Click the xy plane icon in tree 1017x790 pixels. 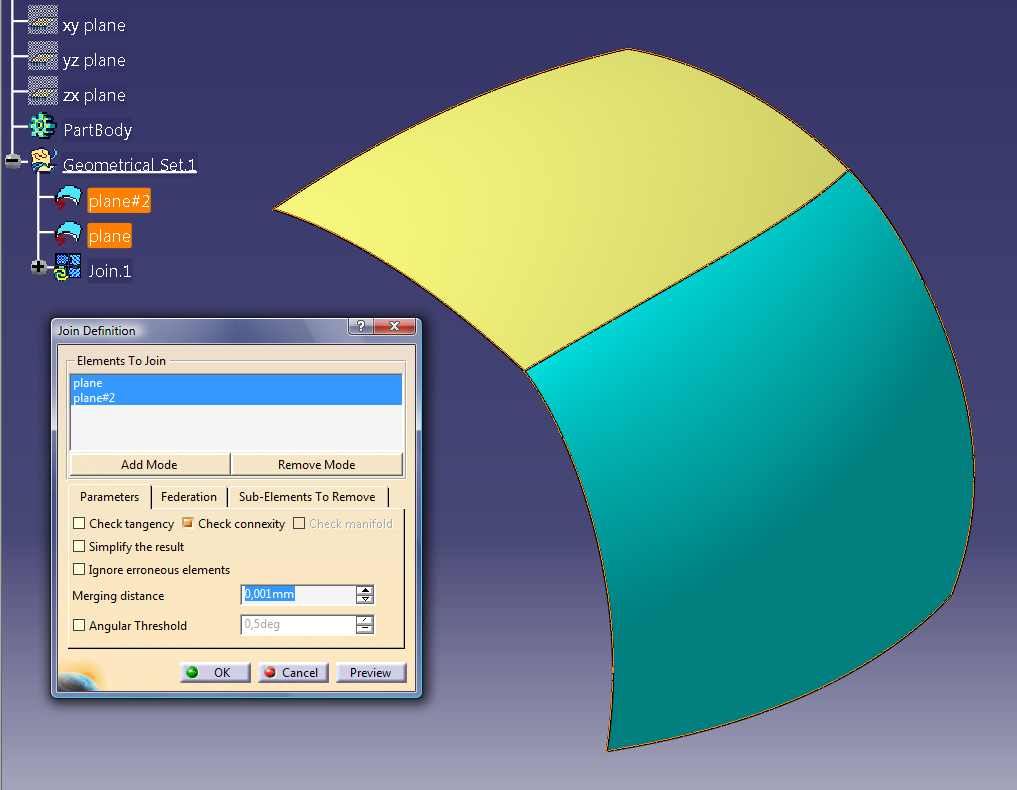tap(42, 24)
